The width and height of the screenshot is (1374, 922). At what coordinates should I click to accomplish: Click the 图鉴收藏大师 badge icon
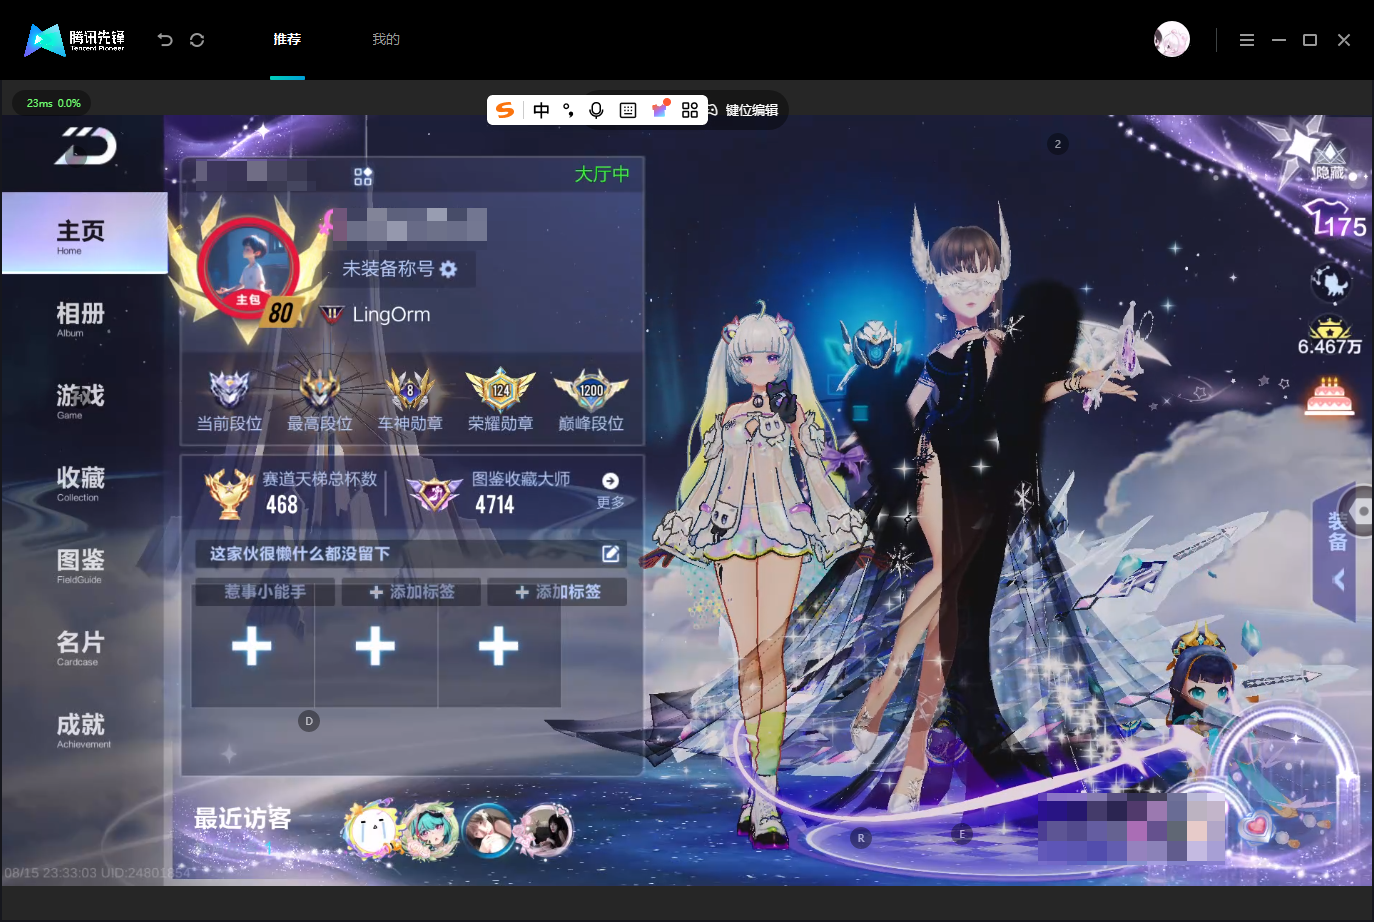(435, 493)
